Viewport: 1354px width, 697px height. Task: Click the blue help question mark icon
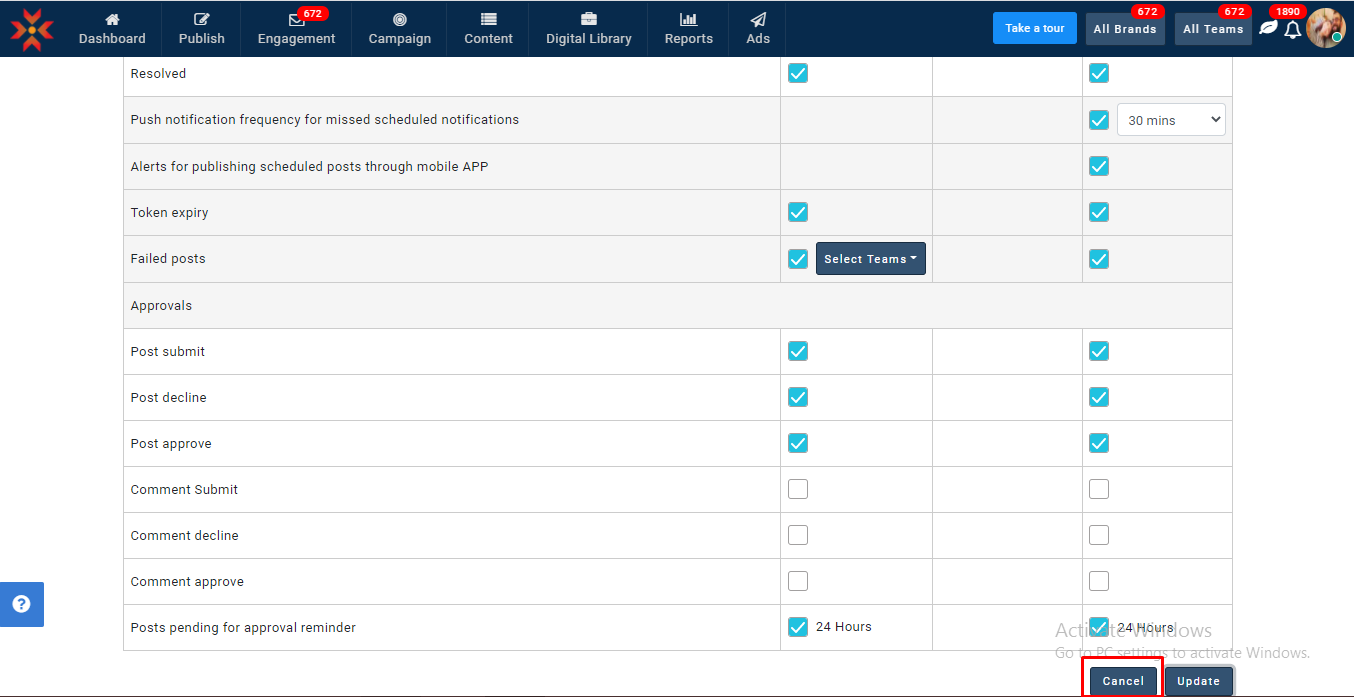[x=21, y=604]
